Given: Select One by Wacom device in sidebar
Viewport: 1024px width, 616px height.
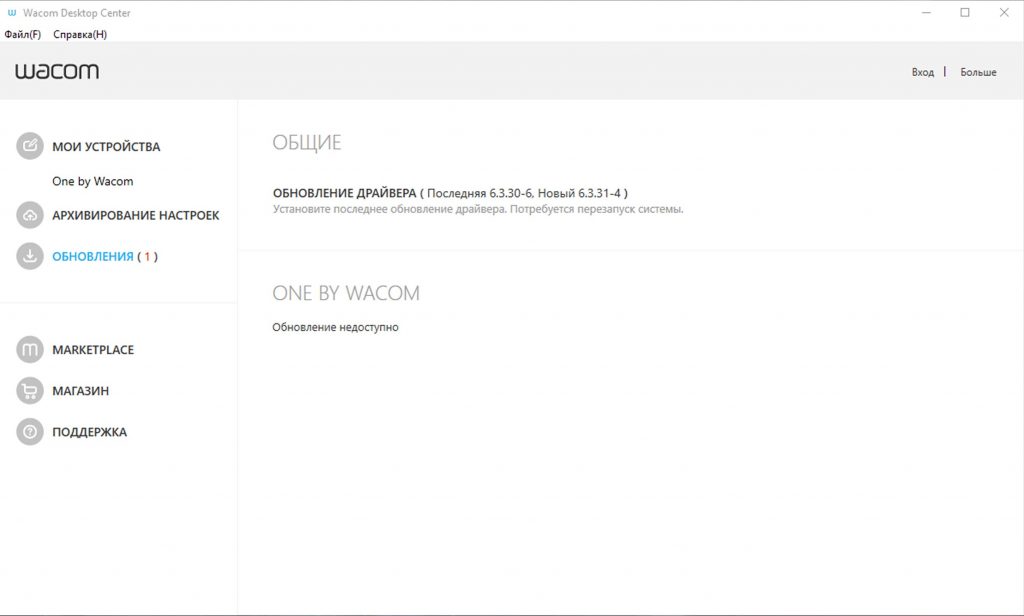Looking at the screenshot, I should [x=92, y=182].
